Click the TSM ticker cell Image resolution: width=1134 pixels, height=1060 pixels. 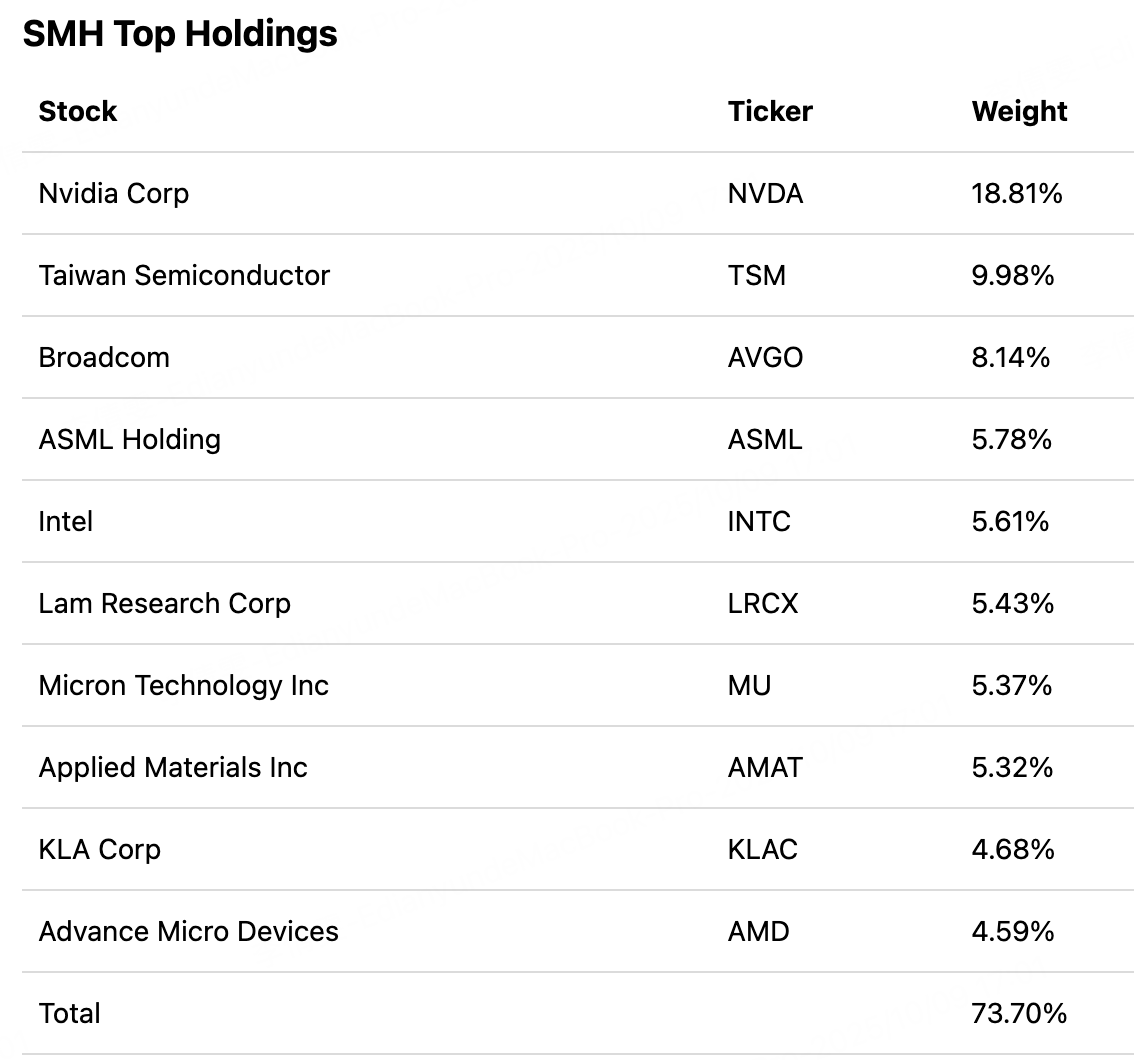[757, 275]
